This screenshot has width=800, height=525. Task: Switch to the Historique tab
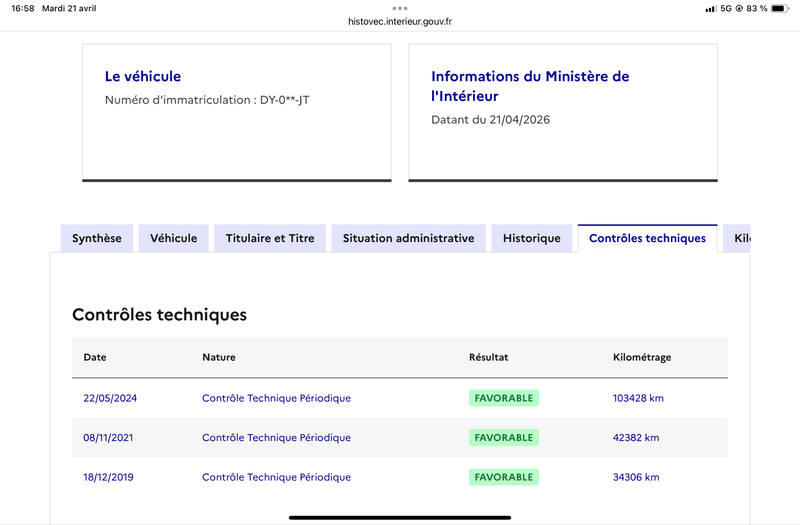click(532, 238)
